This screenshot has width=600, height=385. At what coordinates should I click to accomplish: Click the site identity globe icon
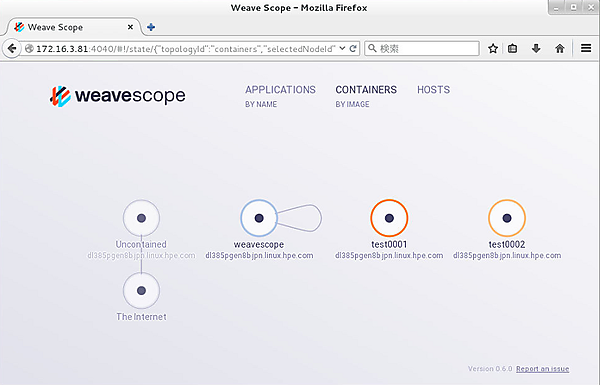(29, 49)
